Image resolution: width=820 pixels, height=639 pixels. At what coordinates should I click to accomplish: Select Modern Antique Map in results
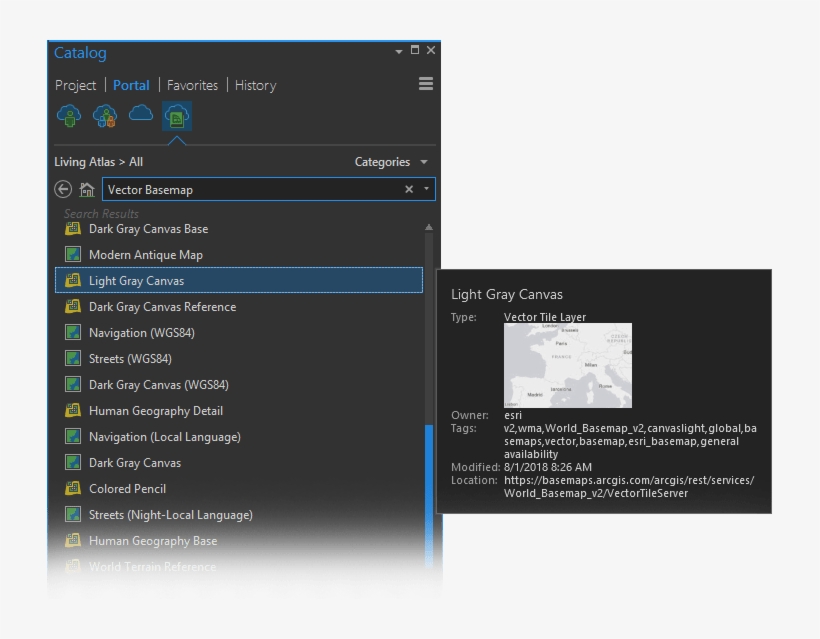145,255
